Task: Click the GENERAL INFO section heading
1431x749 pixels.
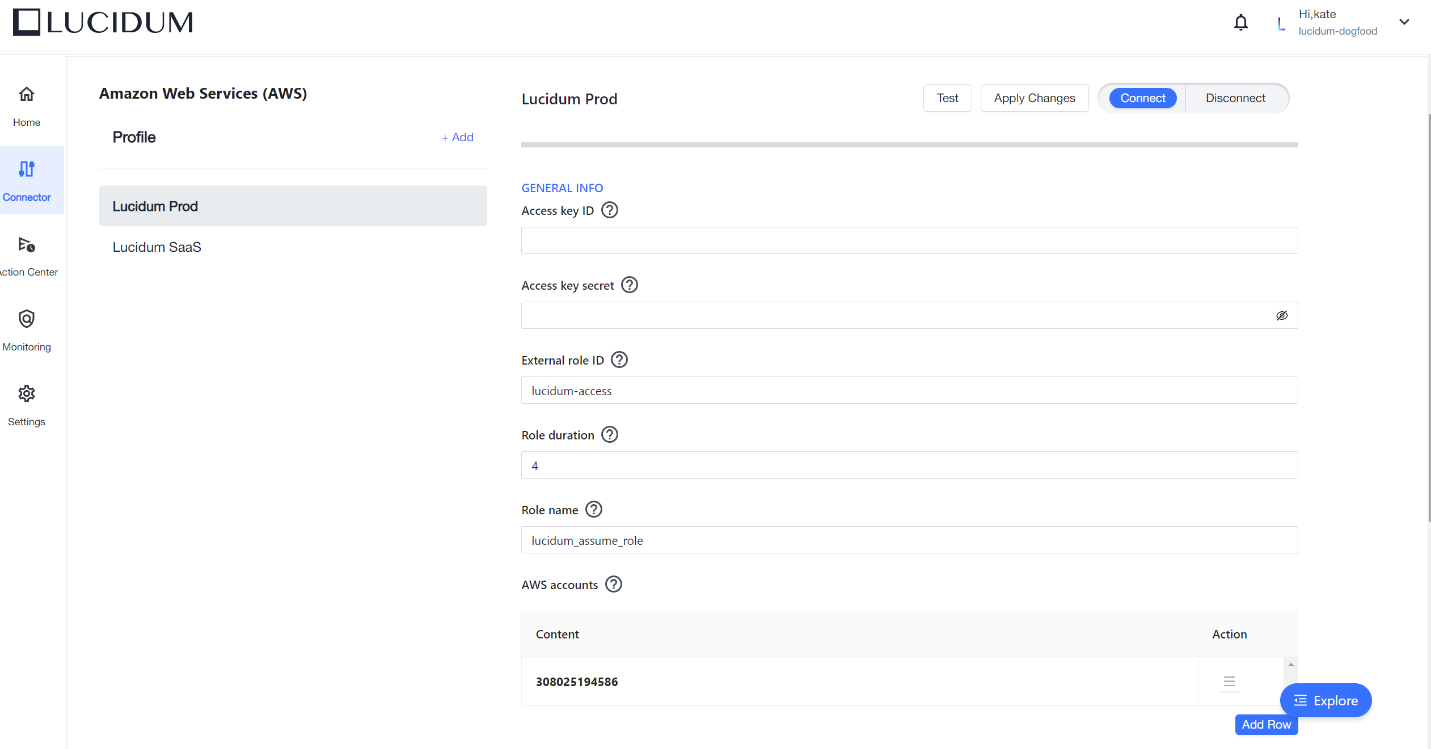Action: click(562, 188)
